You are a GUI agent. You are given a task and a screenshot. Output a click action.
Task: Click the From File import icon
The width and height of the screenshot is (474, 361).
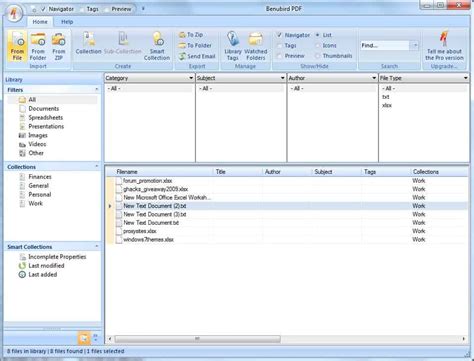17,46
